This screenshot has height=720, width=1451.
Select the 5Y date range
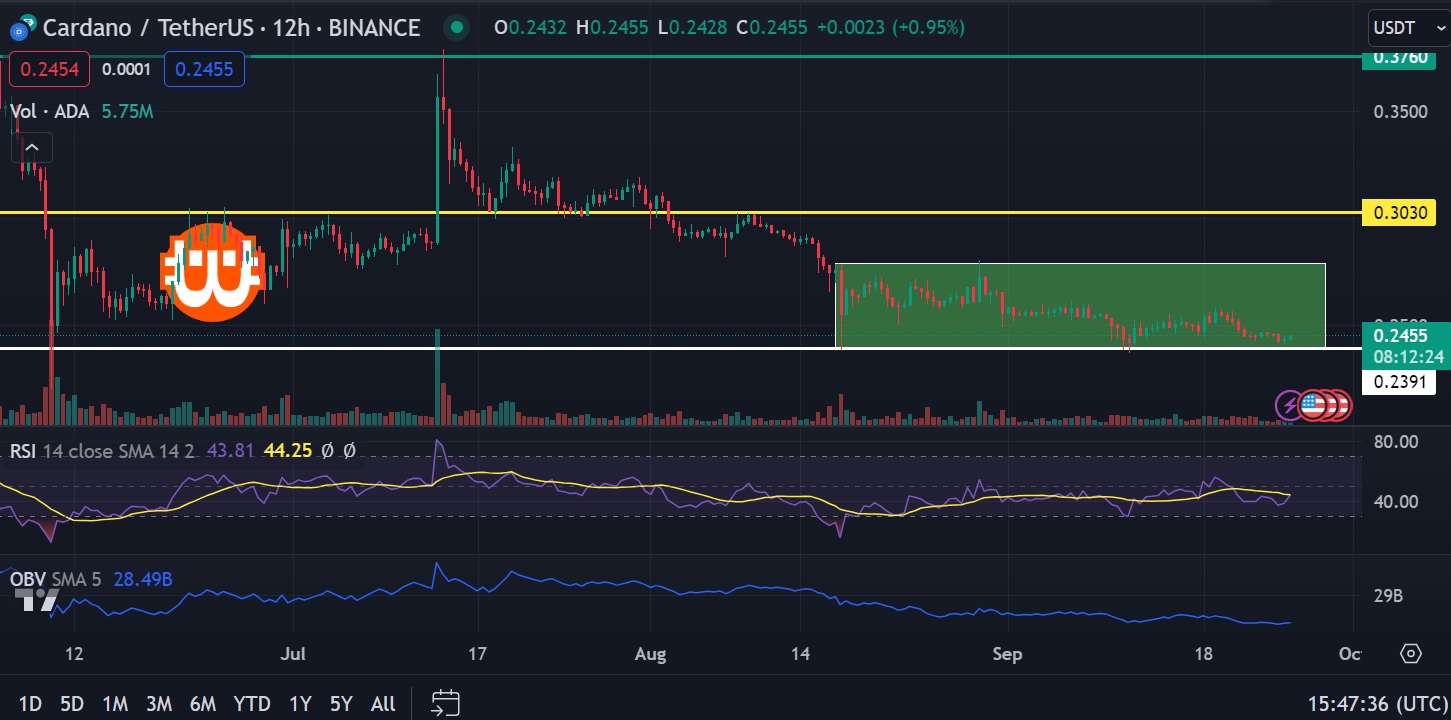pos(342,704)
